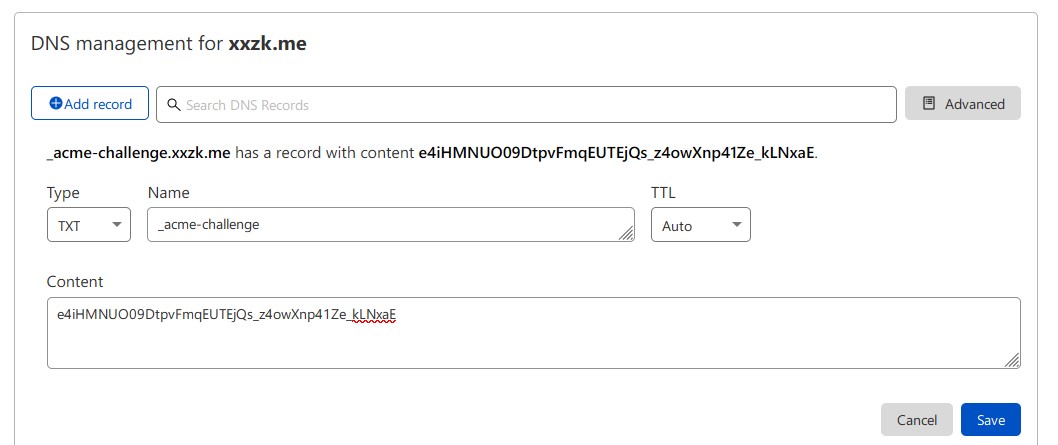Click the DNS management for xxzk.me heading
This screenshot has width=1058, height=445.
169,44
